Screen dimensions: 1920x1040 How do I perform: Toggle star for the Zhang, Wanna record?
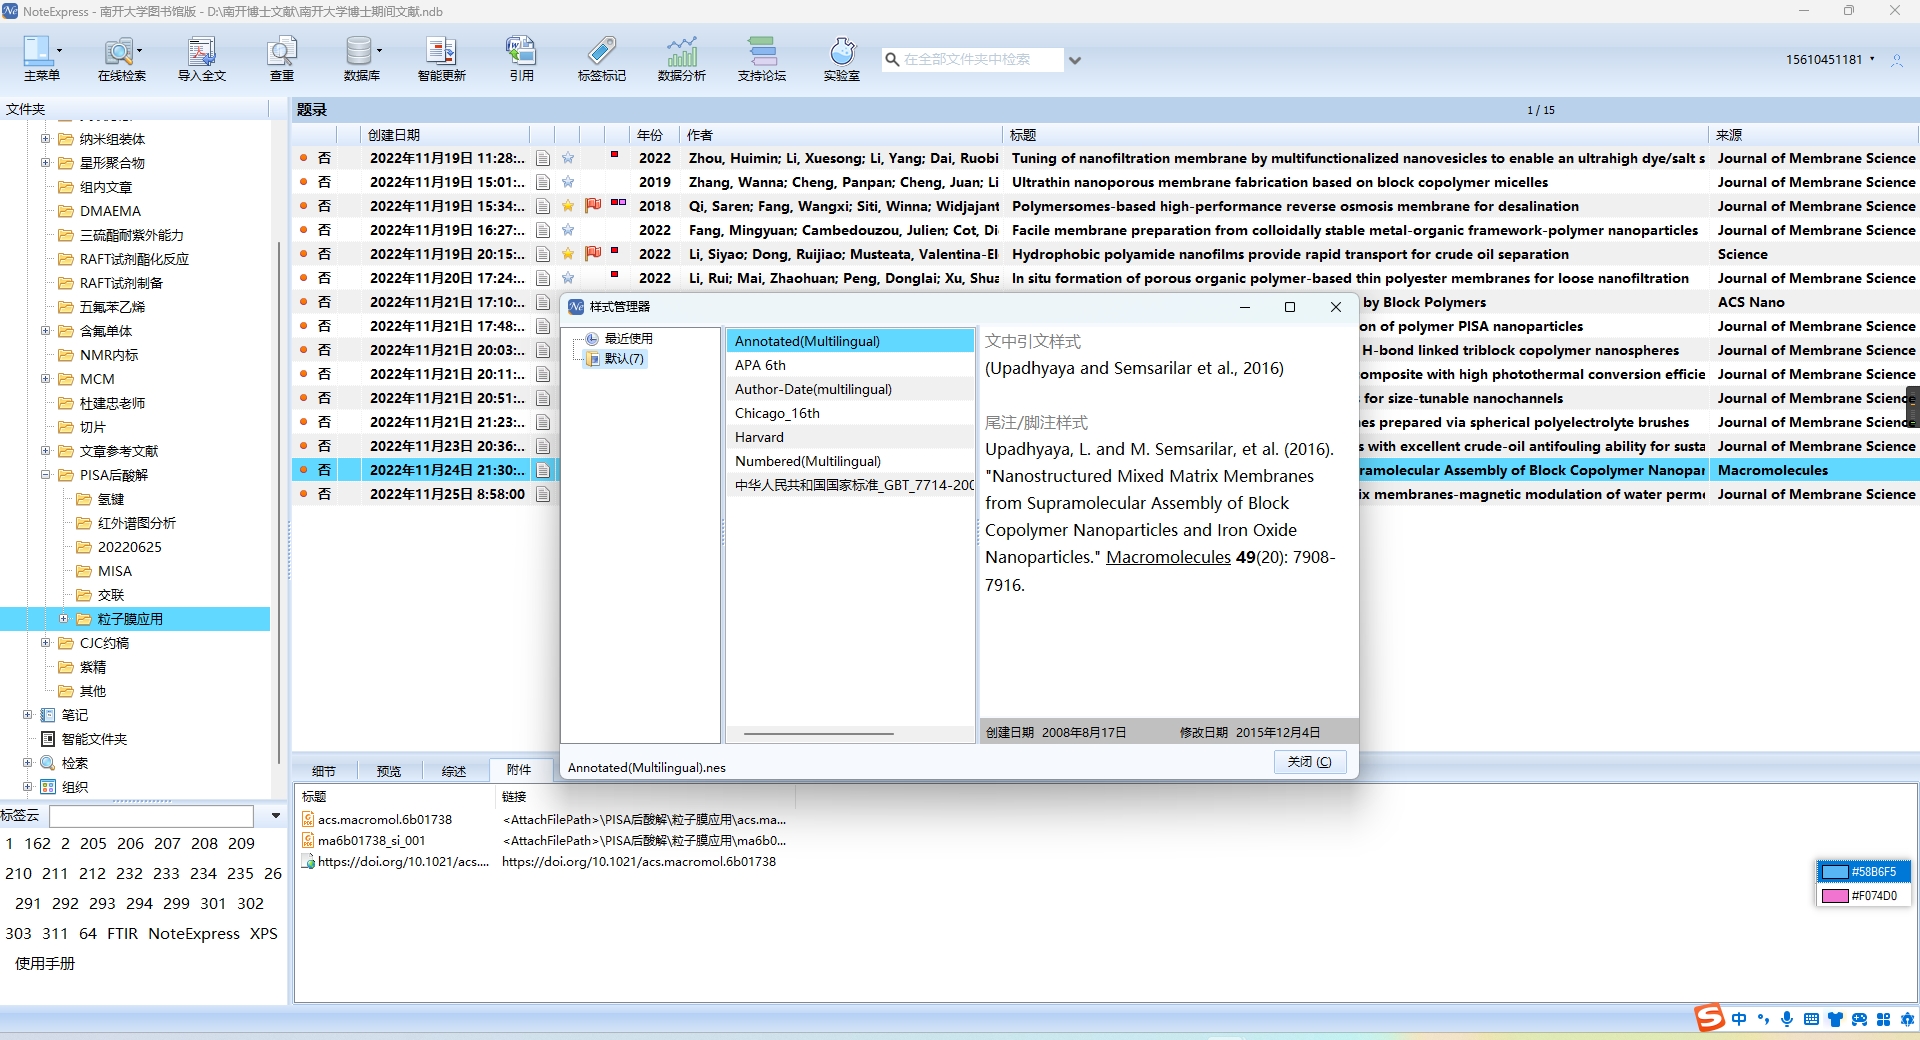(x=568, y=182)
